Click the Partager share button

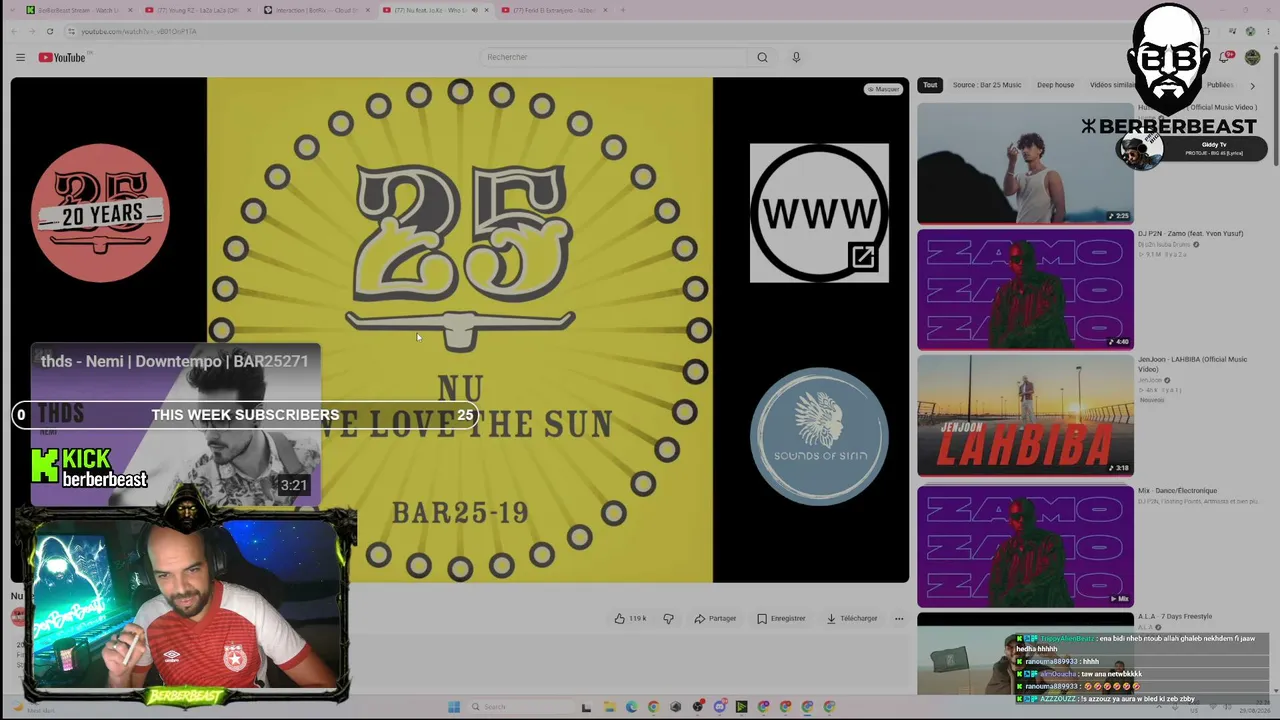[715, 618]
